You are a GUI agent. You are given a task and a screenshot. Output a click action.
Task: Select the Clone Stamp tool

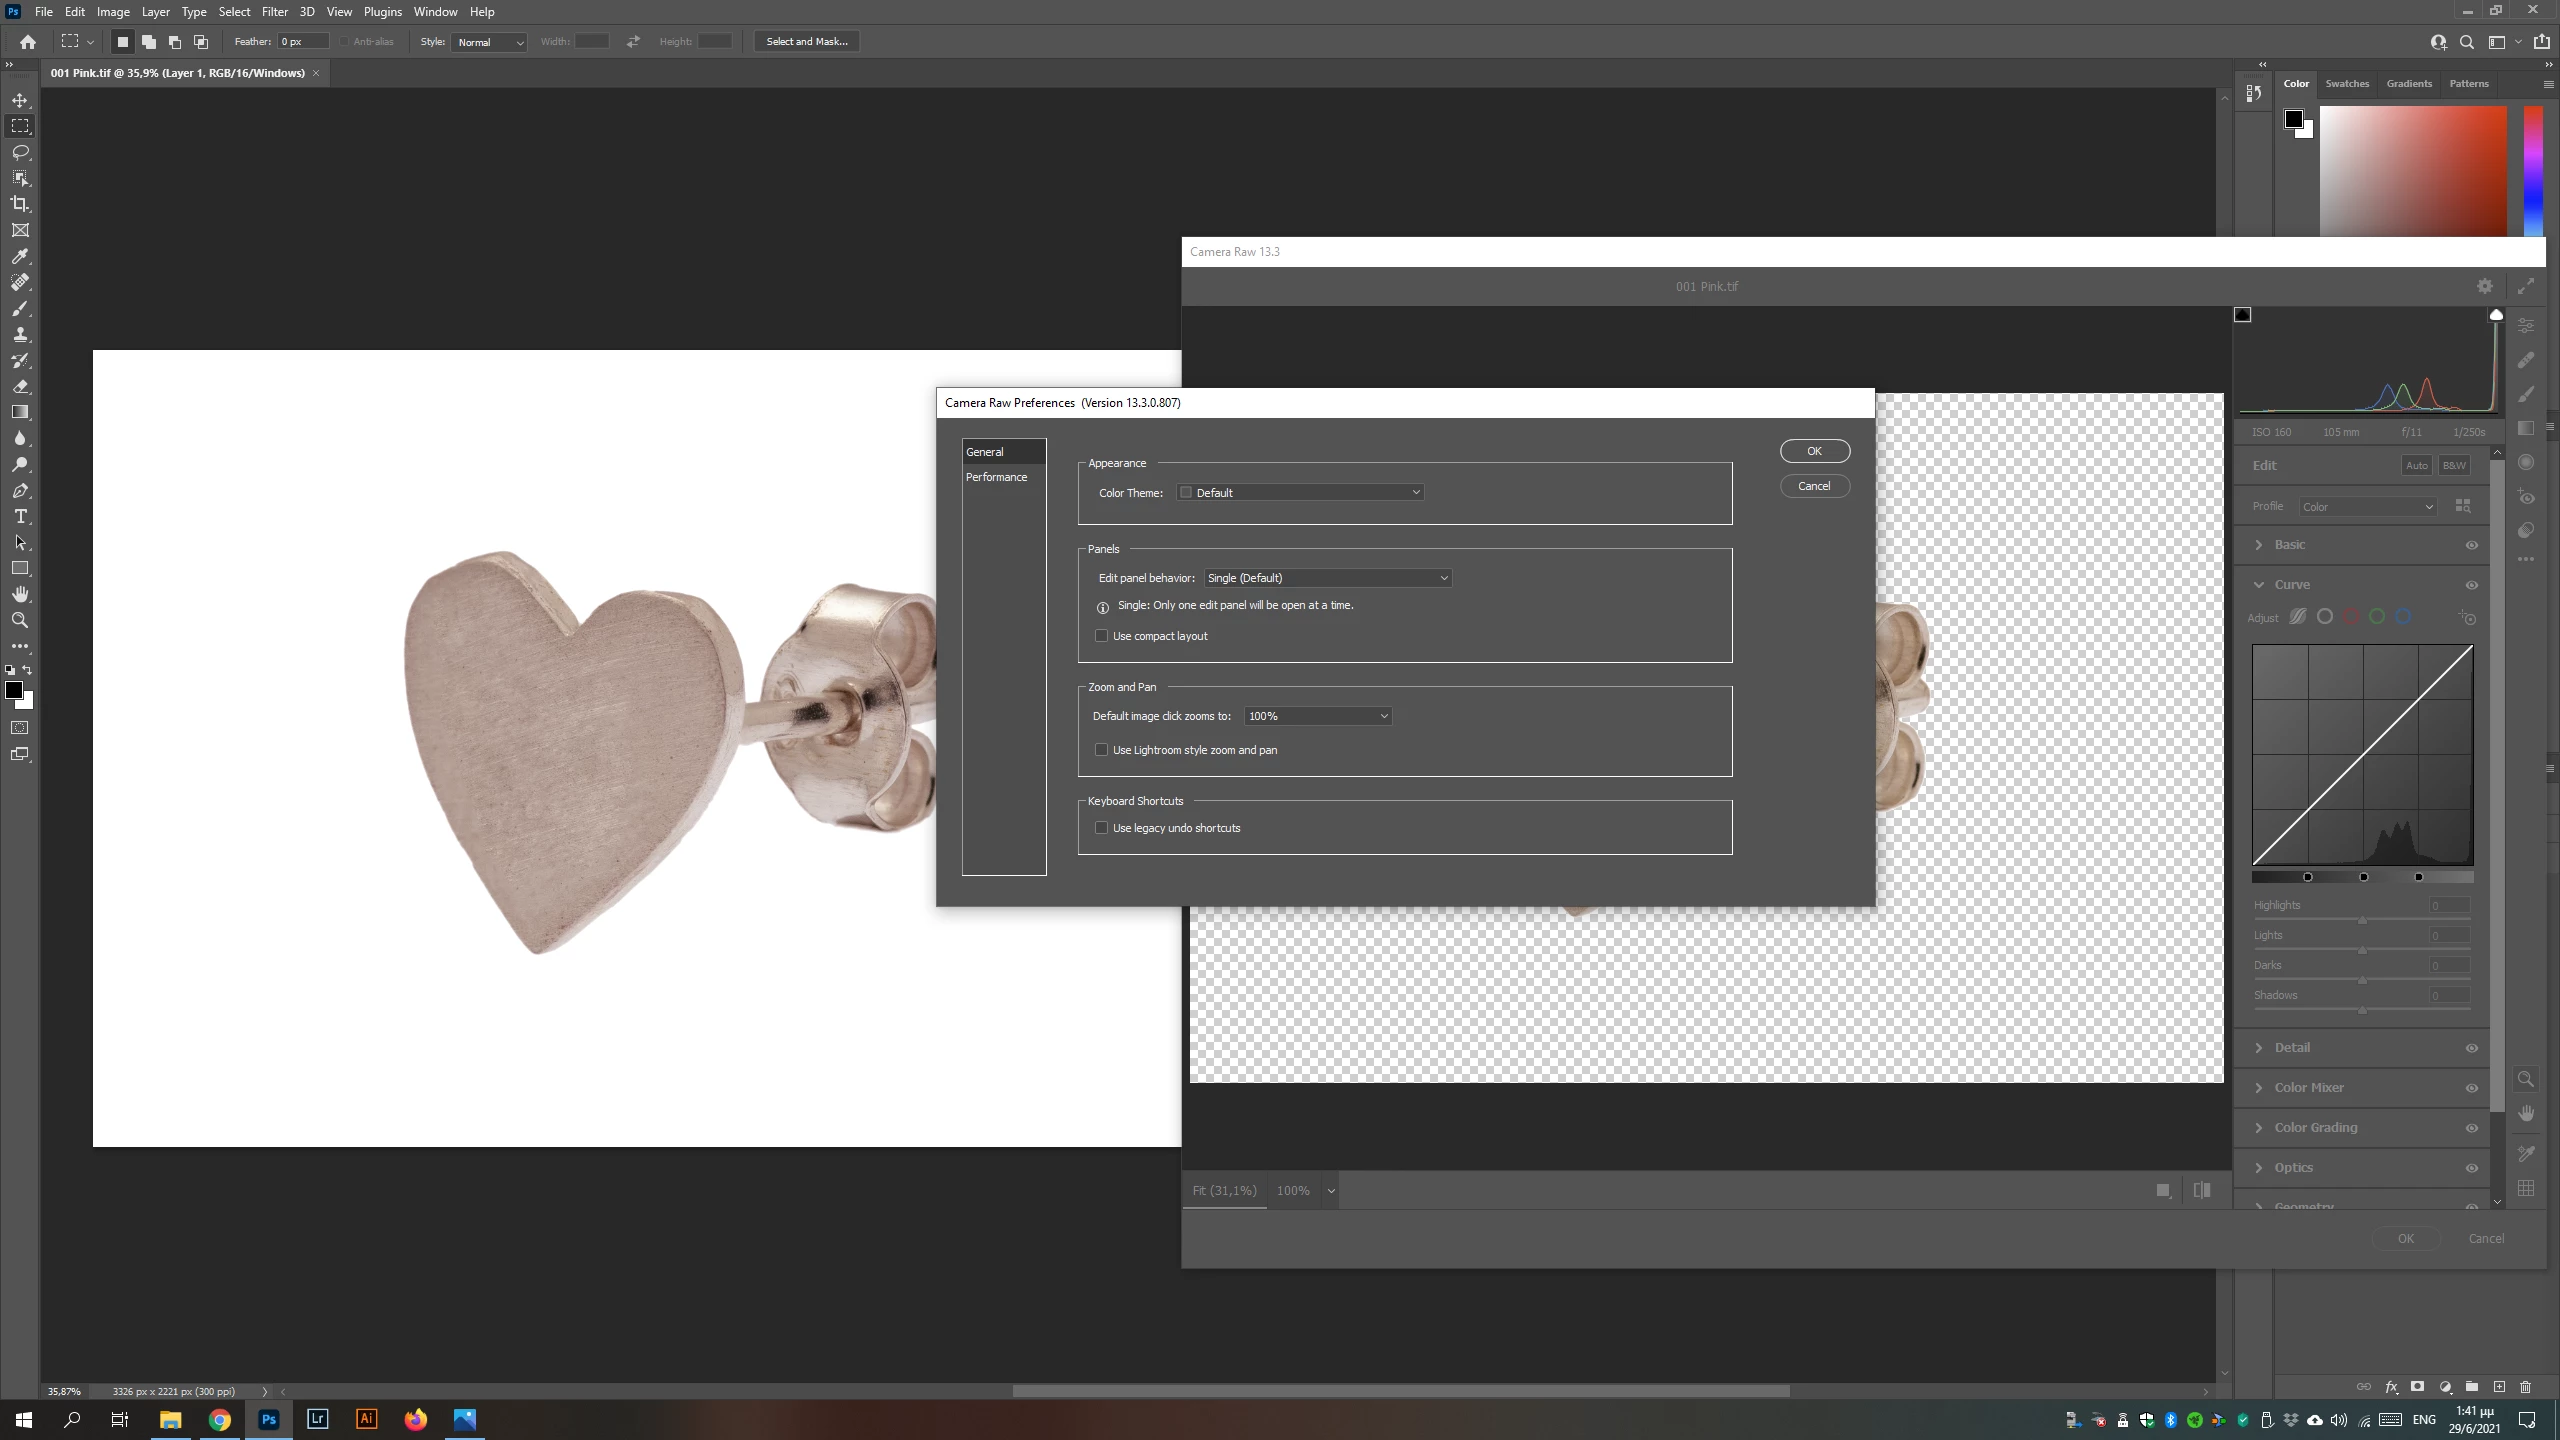coord(20,334)
